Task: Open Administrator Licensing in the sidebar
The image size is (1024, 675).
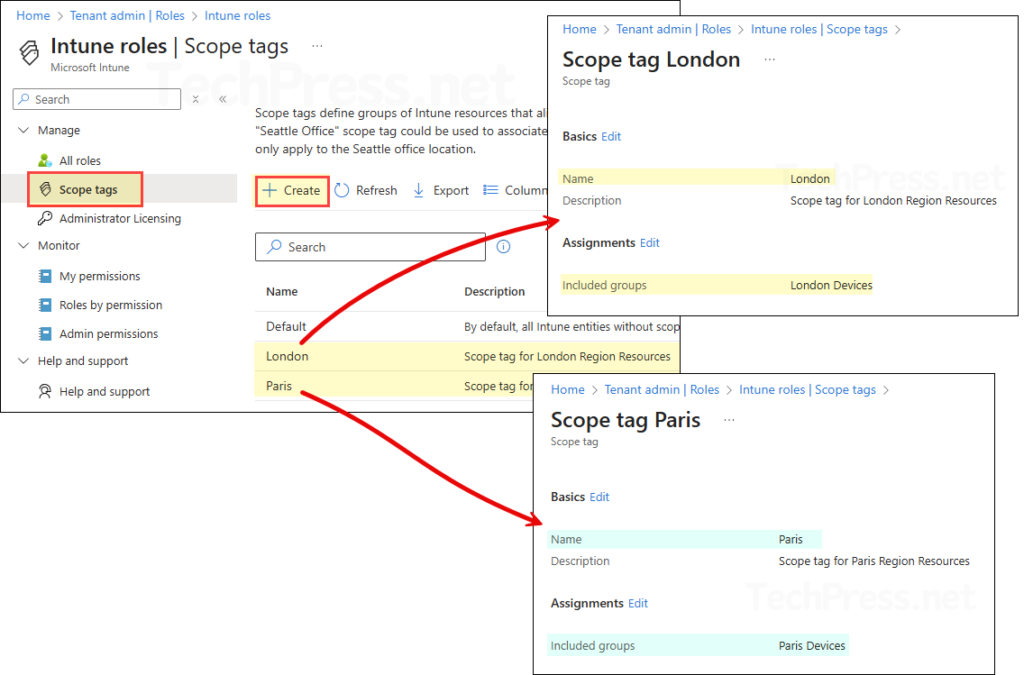Action: pos(120,218)
